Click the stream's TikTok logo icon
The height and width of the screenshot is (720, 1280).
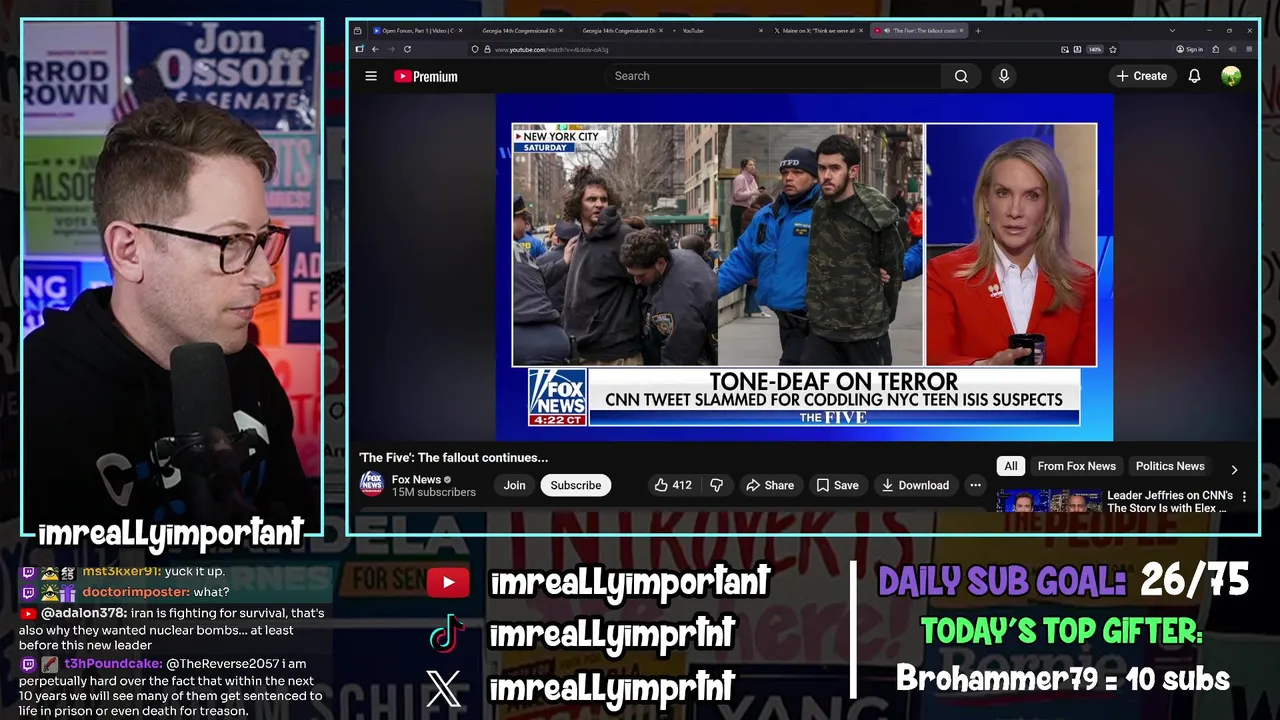(x=447, y=634)
